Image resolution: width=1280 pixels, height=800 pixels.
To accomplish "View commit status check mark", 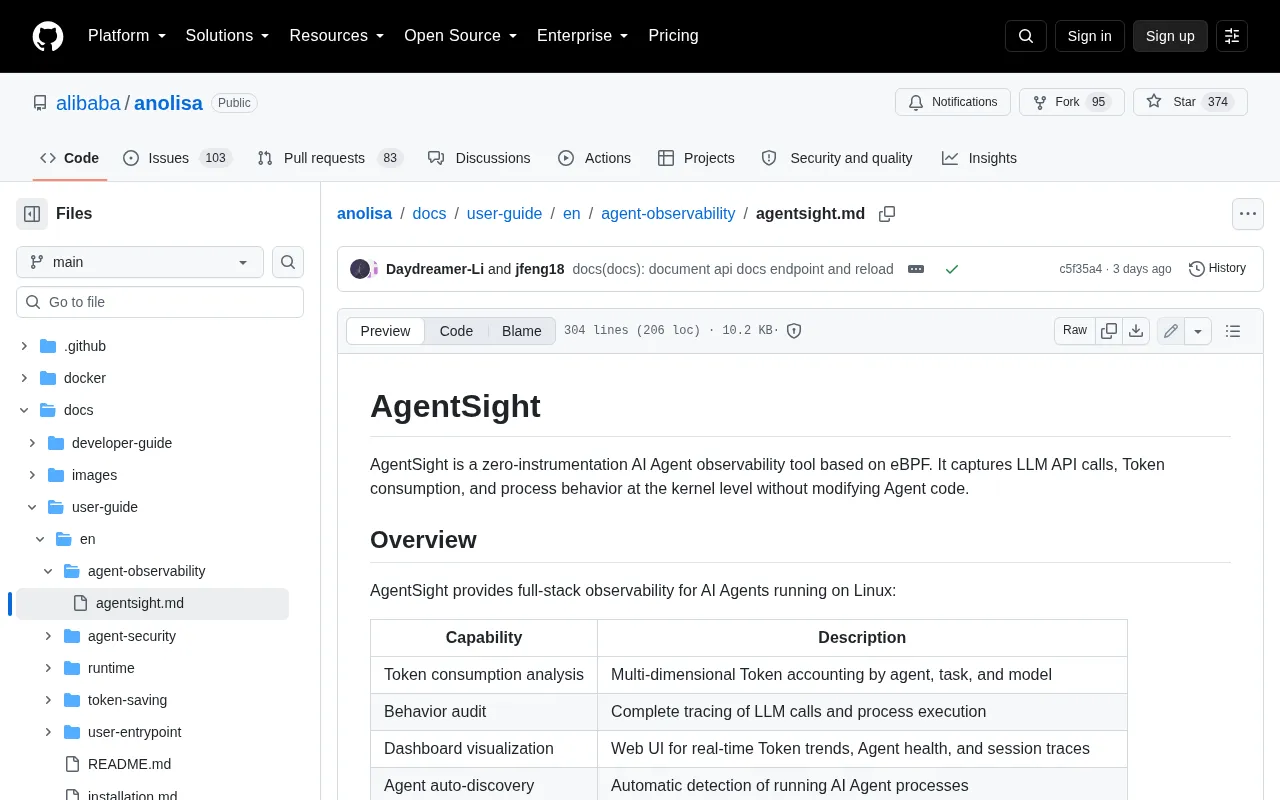I will point(952,269).
